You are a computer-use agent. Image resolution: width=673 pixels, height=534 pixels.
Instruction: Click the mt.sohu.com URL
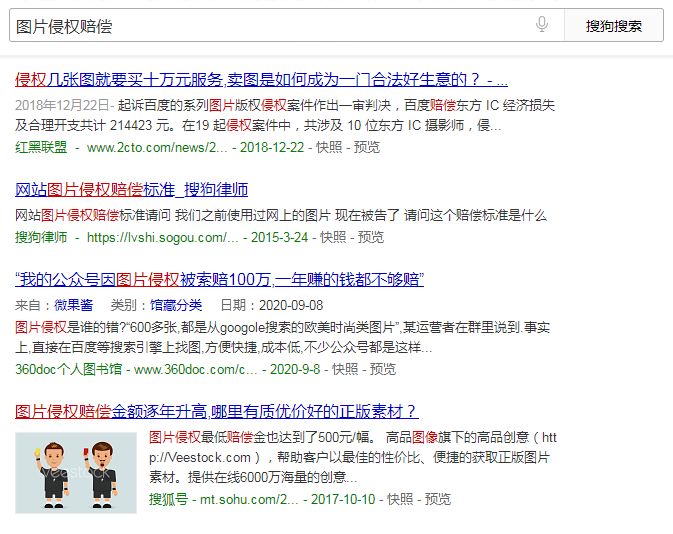point(249,499)
